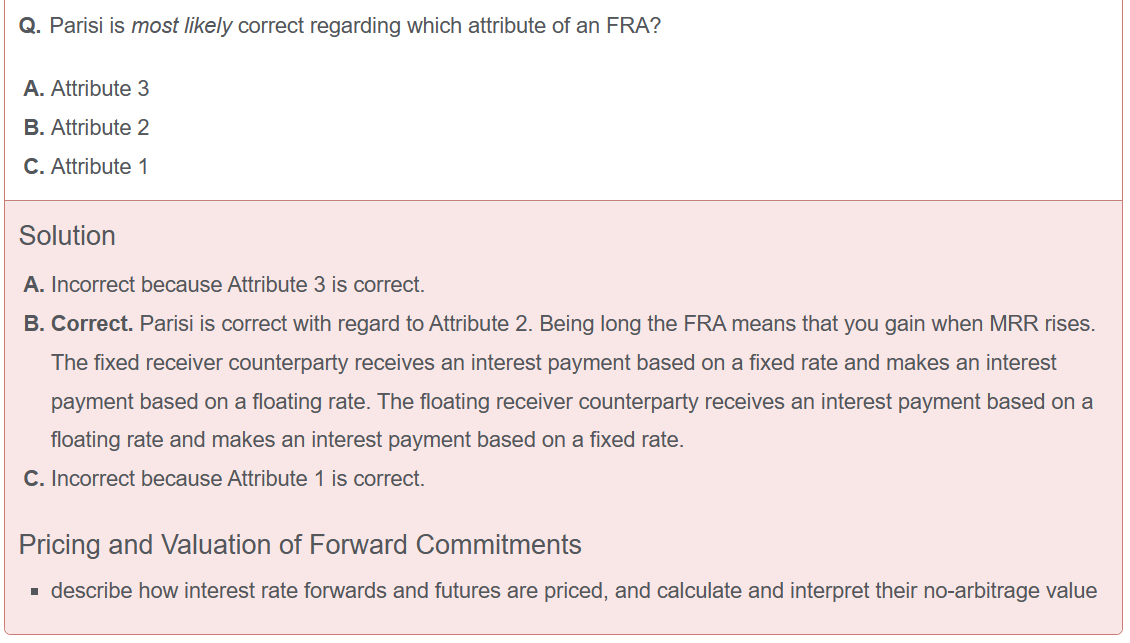Select answer option A, Attribute 3

click(x=87, y=89)
